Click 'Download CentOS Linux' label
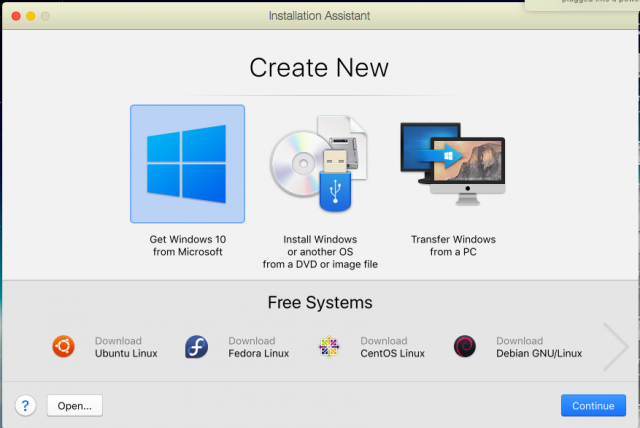This screenshot has height=428, width=640. coord(392,347)
